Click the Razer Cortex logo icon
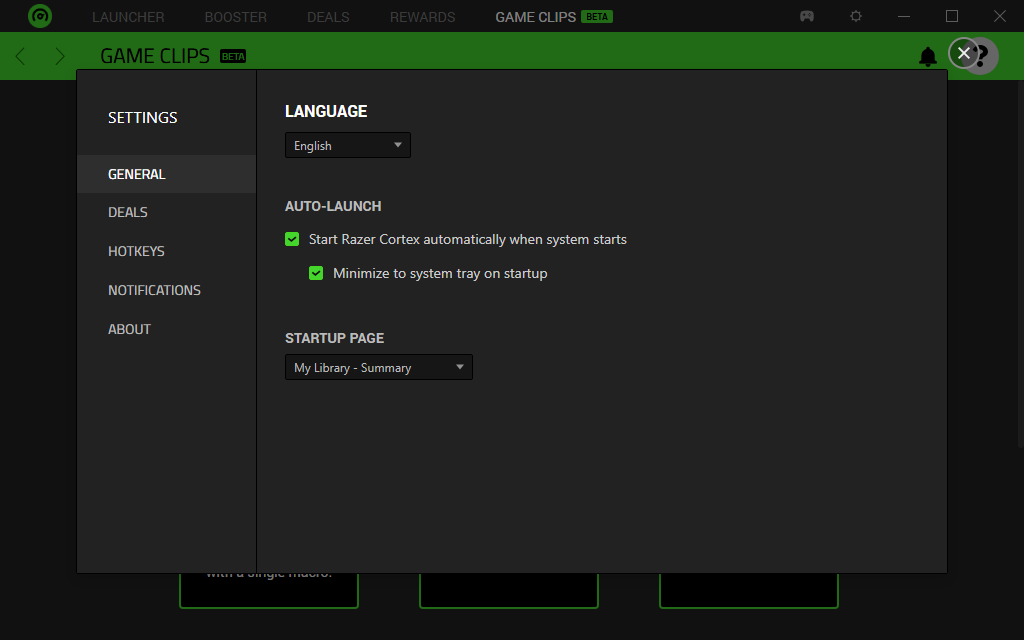The image size is (1024, 640). 40,16
